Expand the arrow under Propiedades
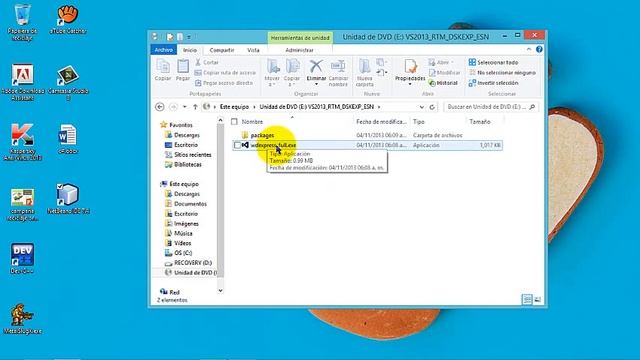 [410, 84]
